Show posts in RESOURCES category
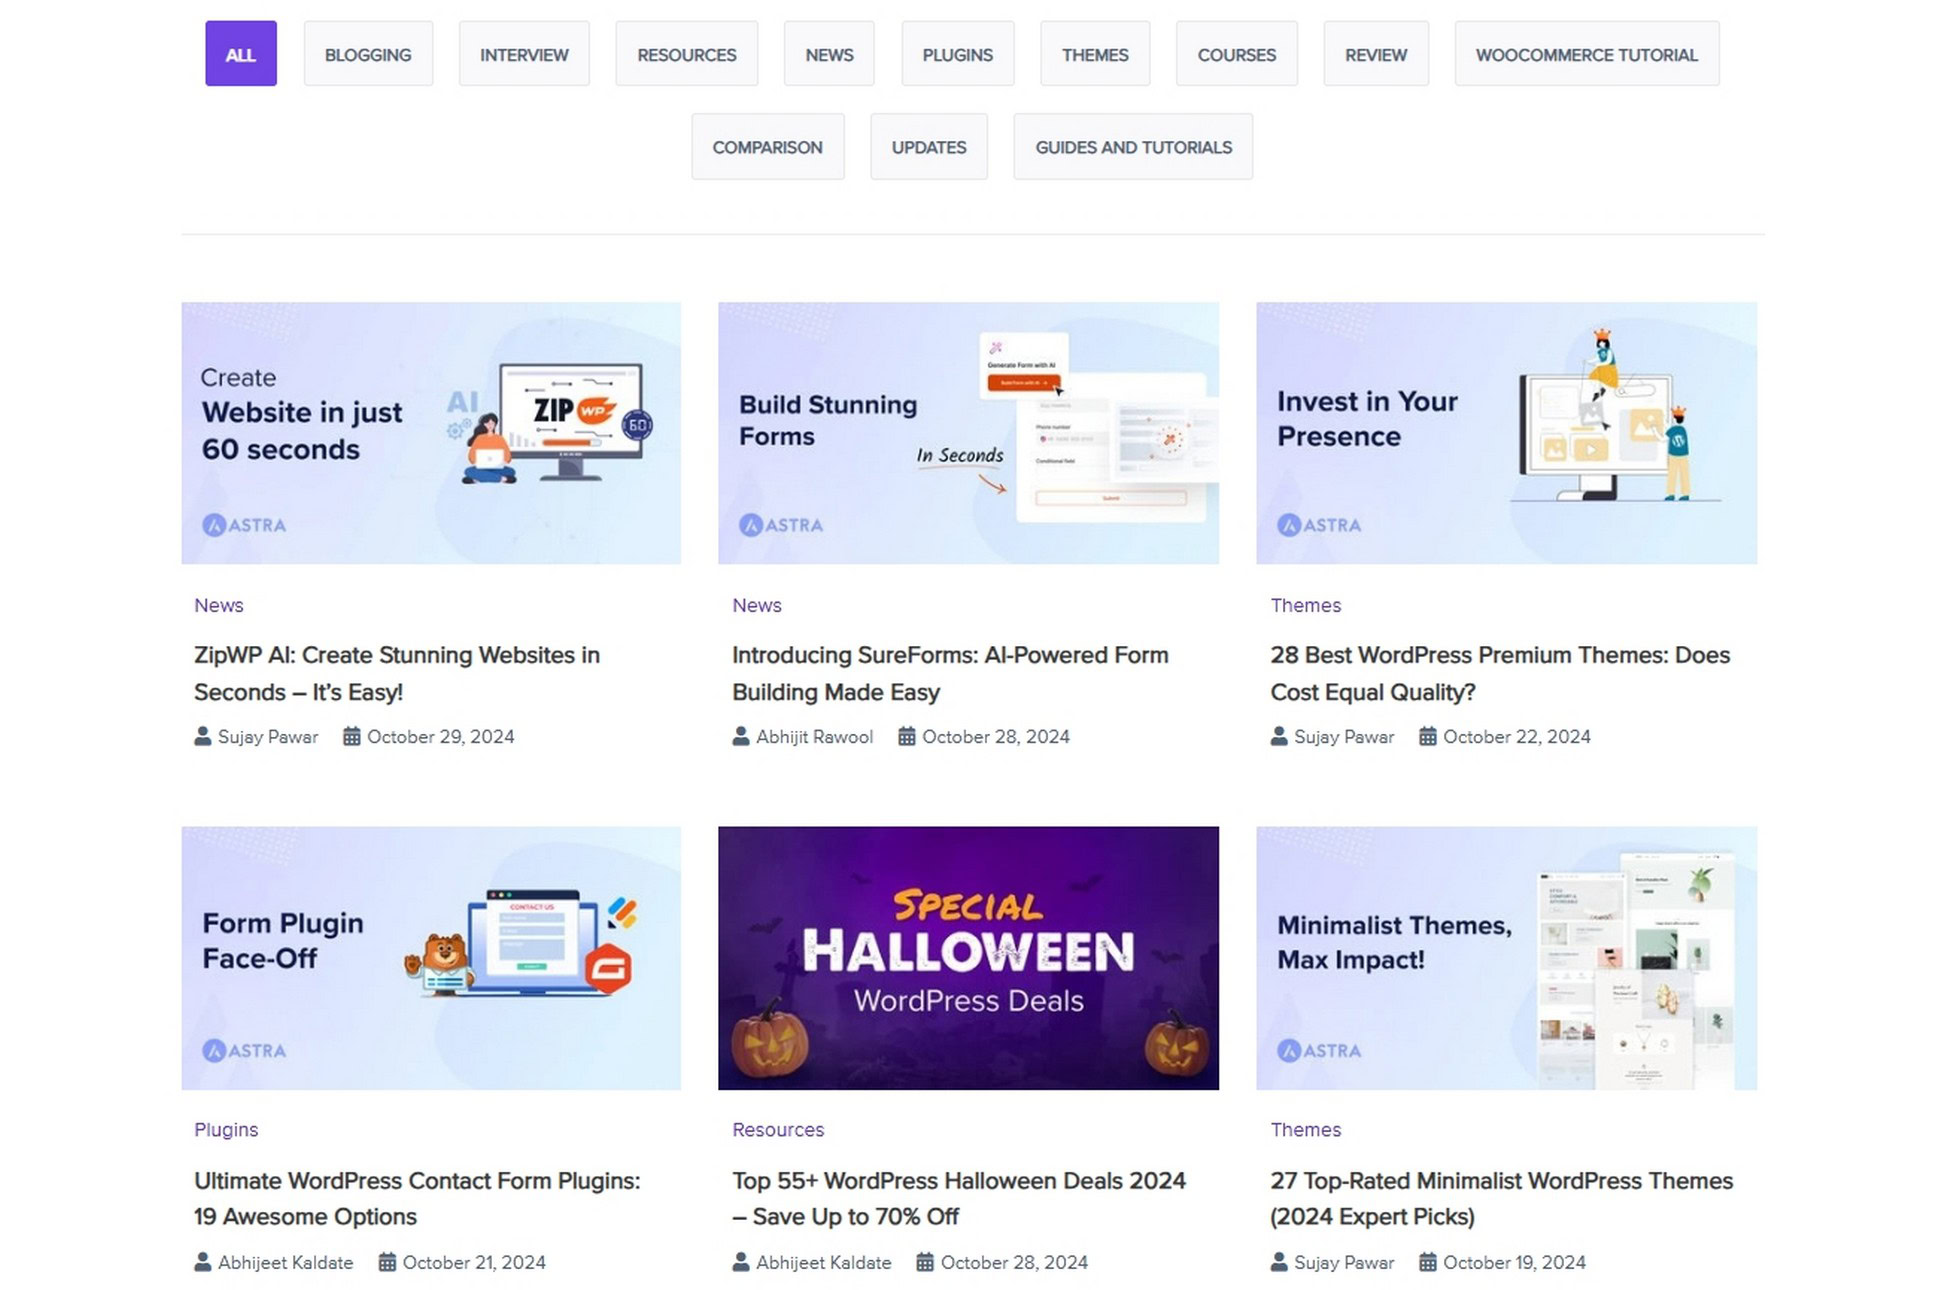This screenshot has width=1950, height=1290. tap(687, 54)
